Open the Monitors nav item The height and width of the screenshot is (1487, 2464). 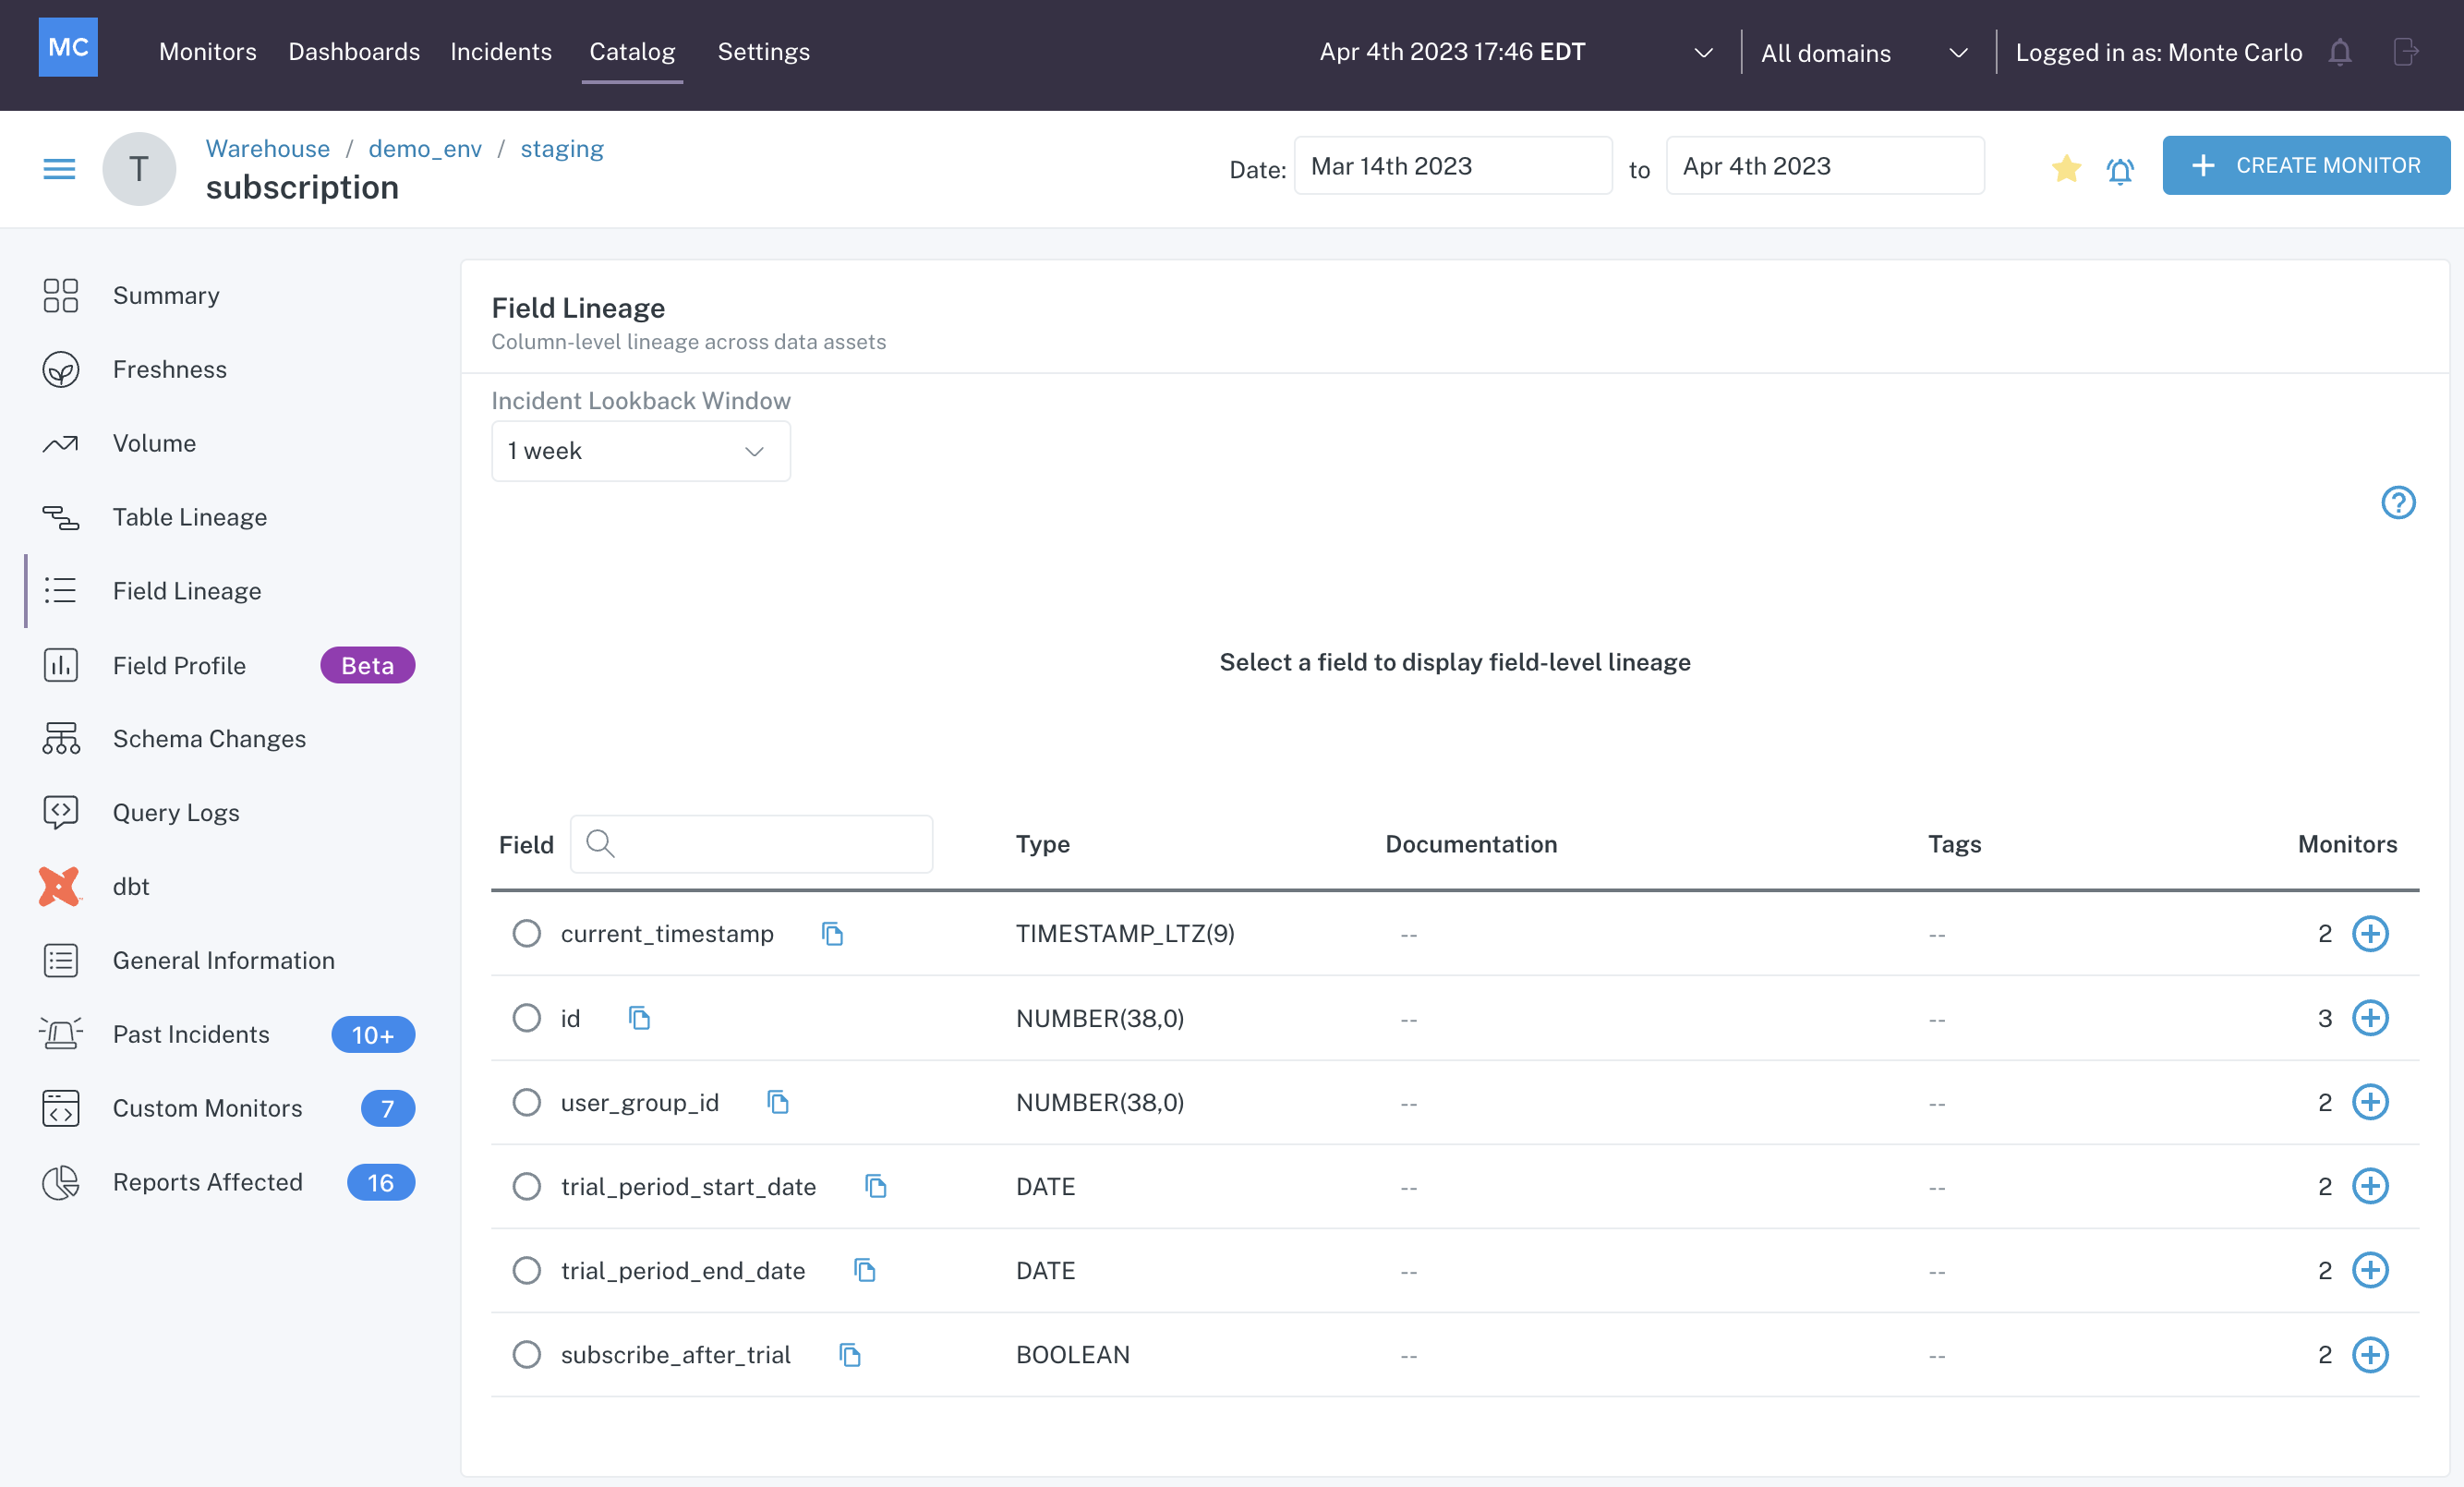207,51
